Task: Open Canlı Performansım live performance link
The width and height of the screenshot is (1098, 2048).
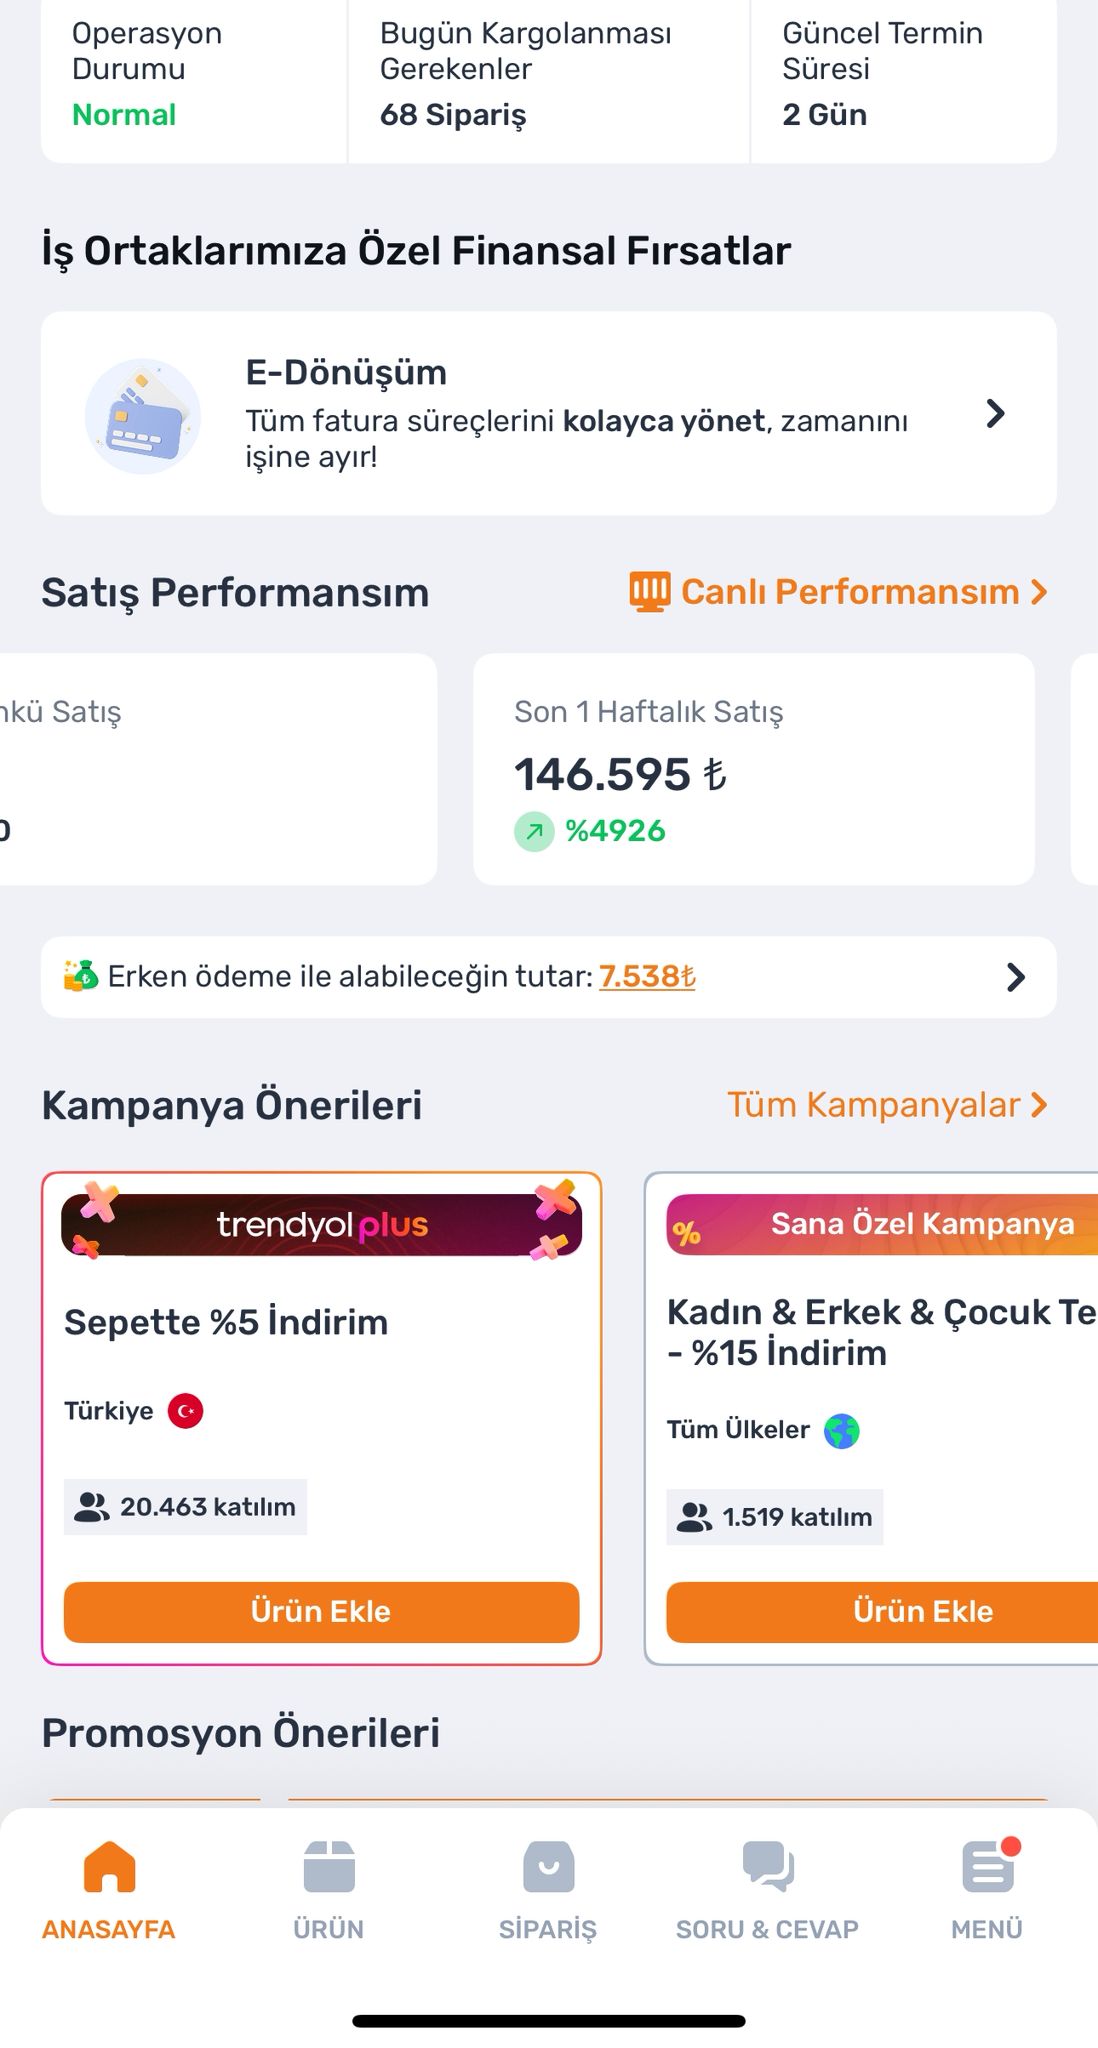Action: [838, 592]
